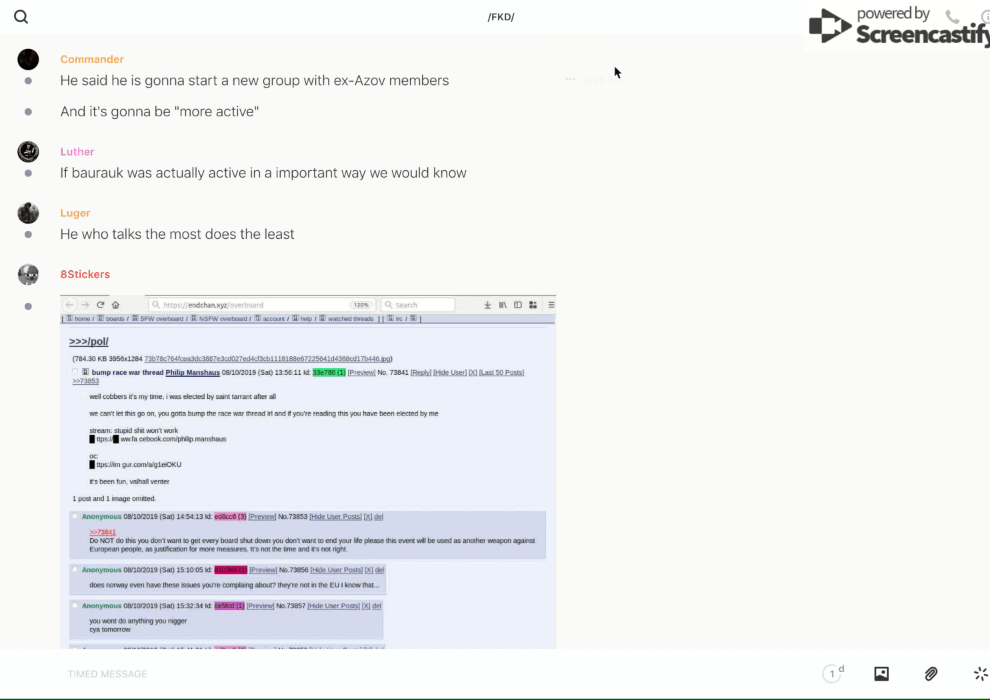The width and height of the screenshot is (990, 700).
Task: Open three-dot options on Commander's first message
Action: pyautogui.click(x=570, y=80)
